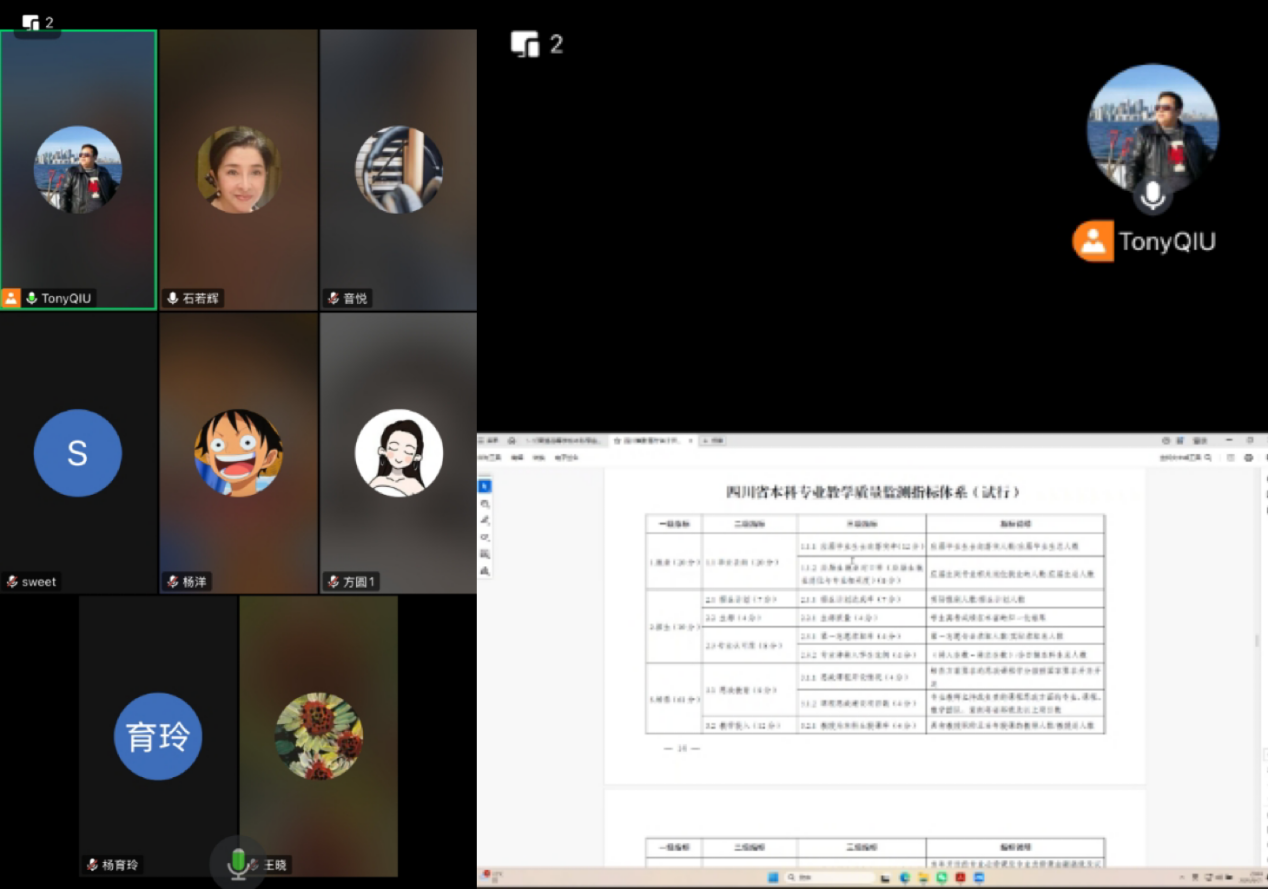1268x889 pixels.
Task: Click the microphone icon under TonyQIU's large avatar
Action: point(1153,196)
